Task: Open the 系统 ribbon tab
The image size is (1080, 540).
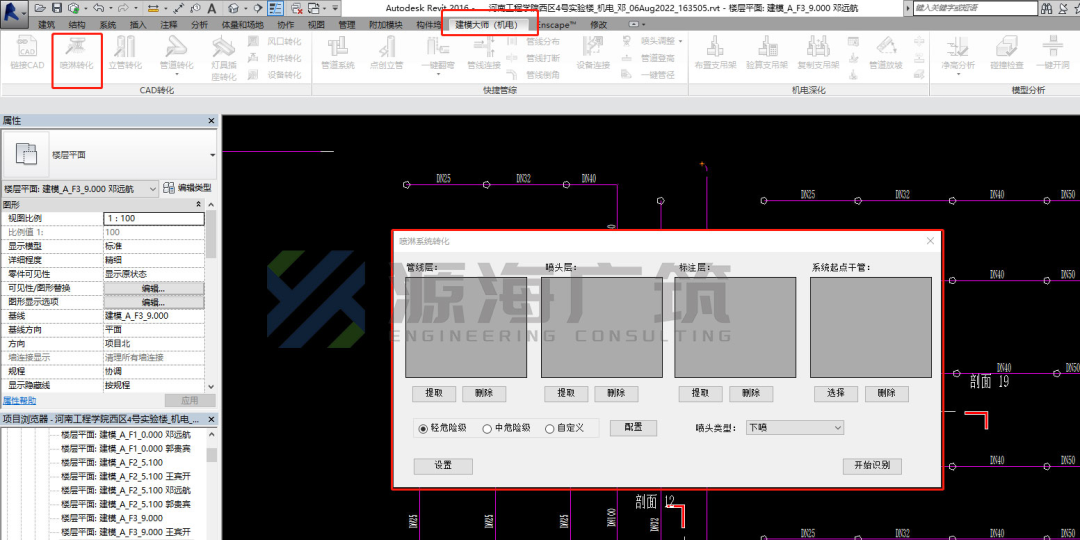Action: point(107,25)
